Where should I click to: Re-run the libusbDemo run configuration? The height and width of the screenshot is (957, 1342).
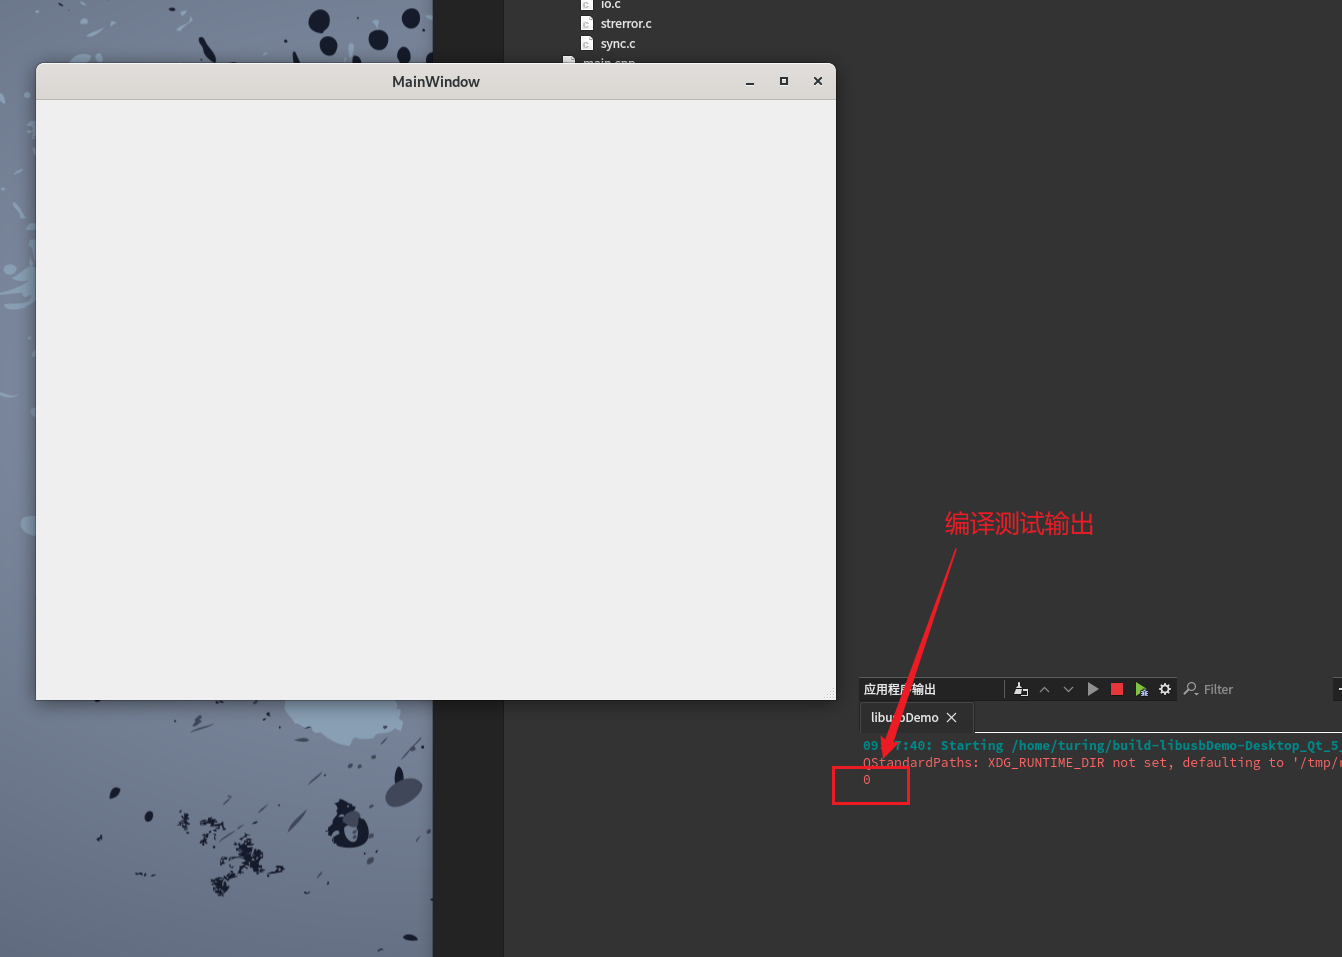[1093, 689]
